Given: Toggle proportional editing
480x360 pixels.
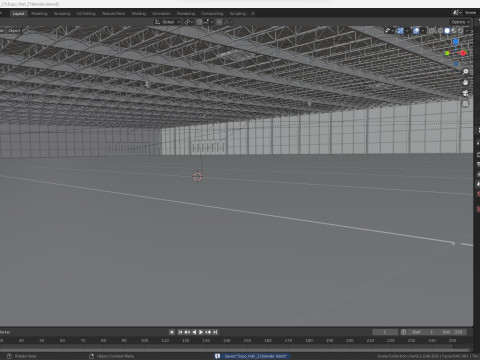Looking at the screenshot, I should (x=219, y=22).
